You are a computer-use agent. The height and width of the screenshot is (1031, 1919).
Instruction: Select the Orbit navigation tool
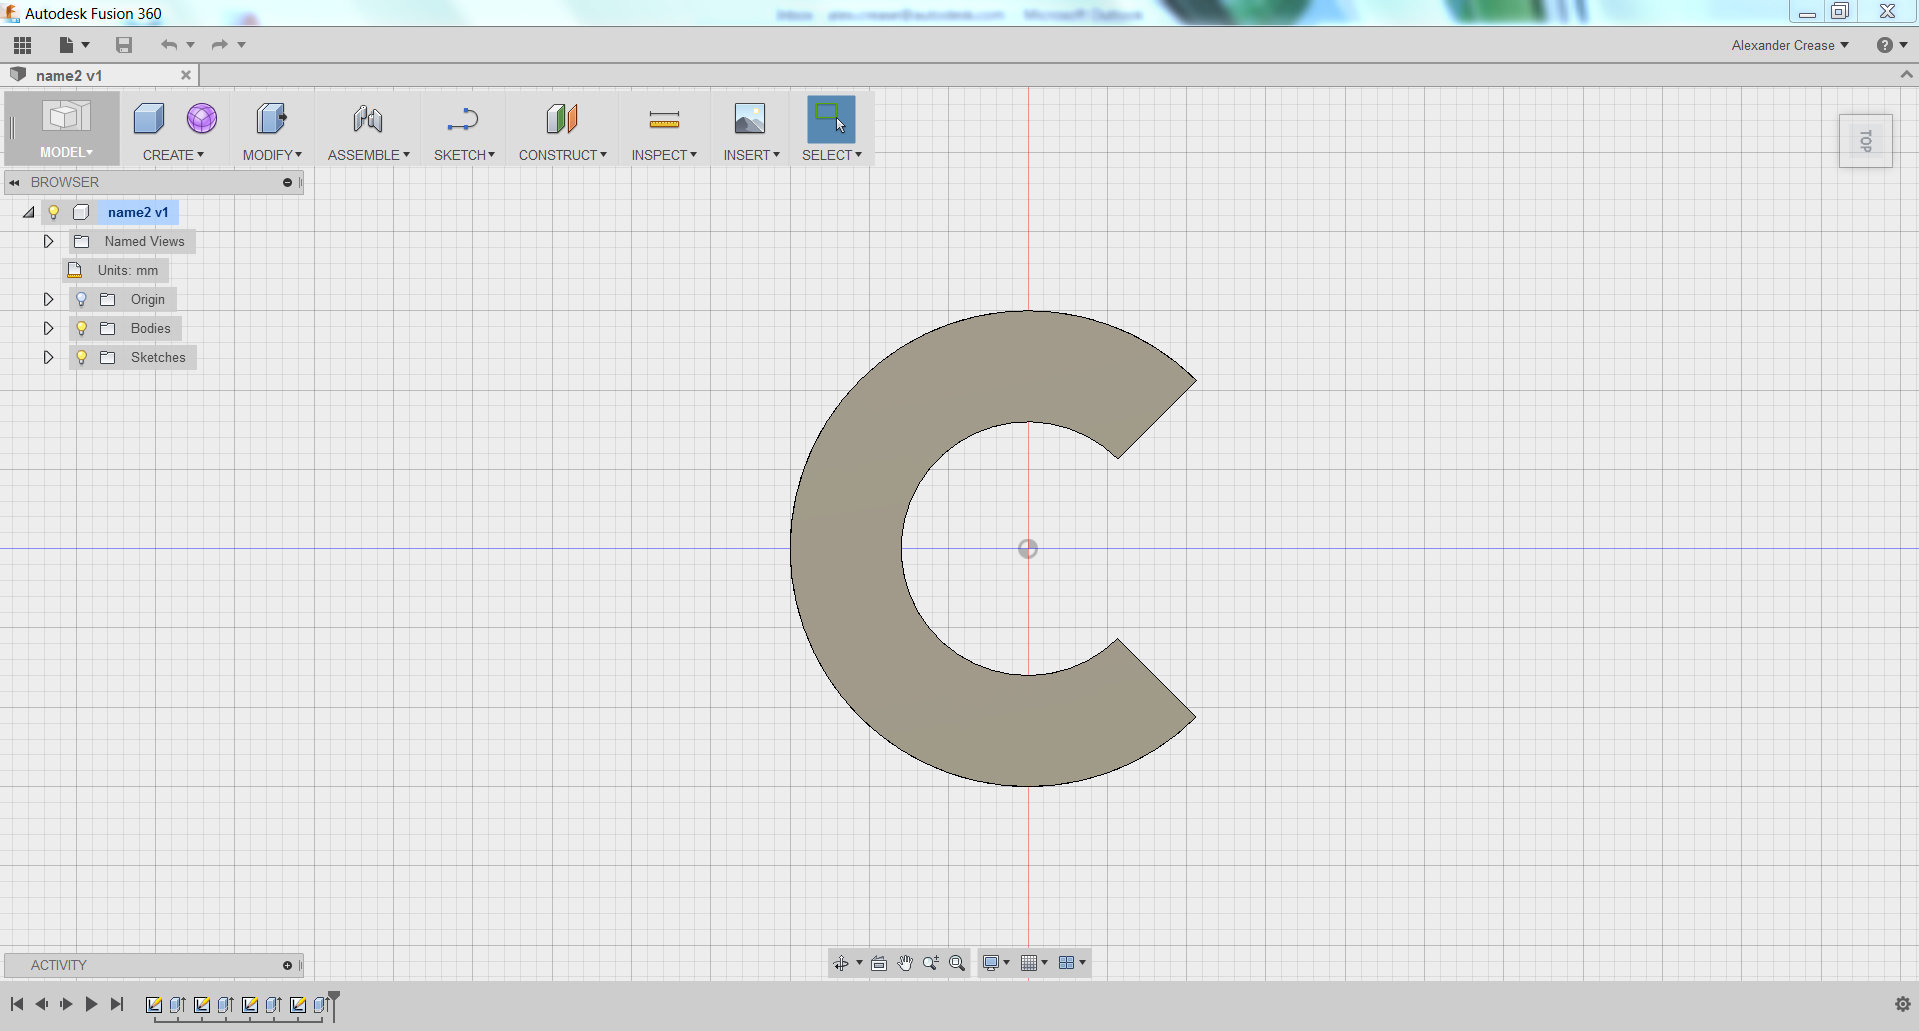pos(841,963)
